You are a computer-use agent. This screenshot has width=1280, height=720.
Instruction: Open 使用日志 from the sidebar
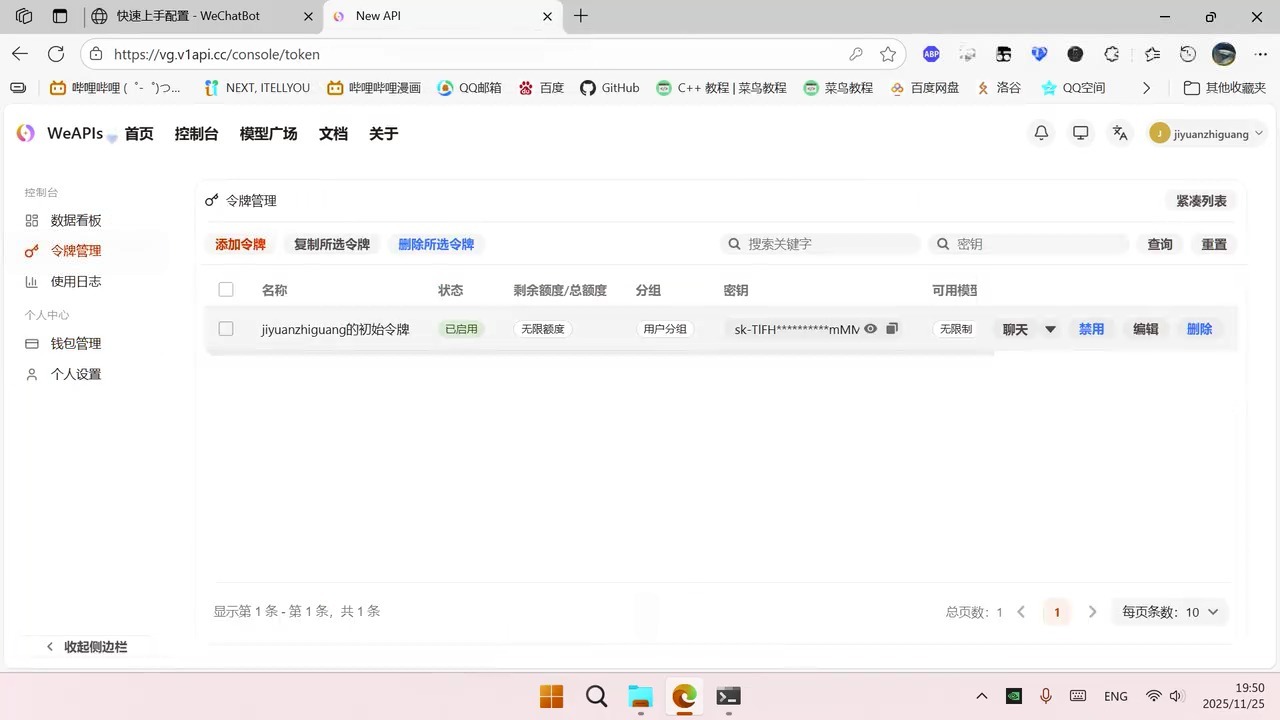76,281
